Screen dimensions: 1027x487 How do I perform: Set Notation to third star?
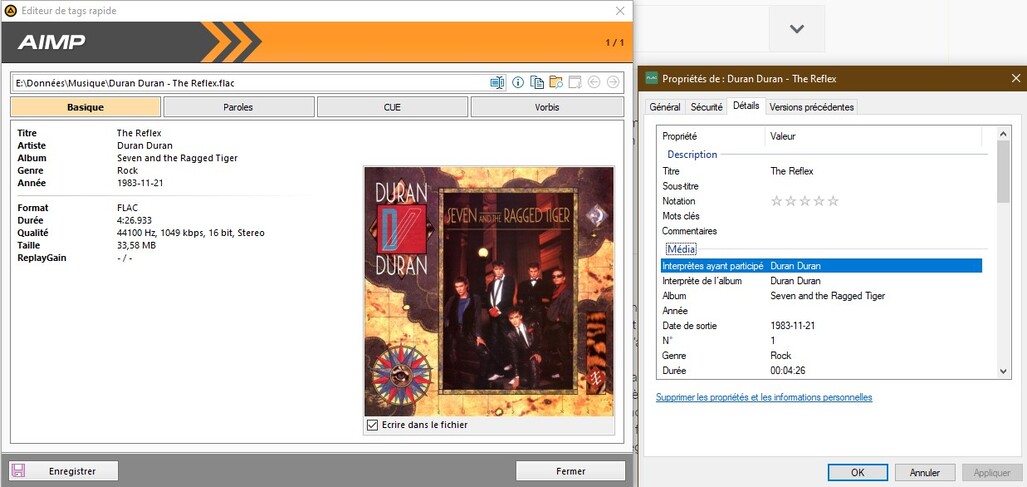(805, 201)
